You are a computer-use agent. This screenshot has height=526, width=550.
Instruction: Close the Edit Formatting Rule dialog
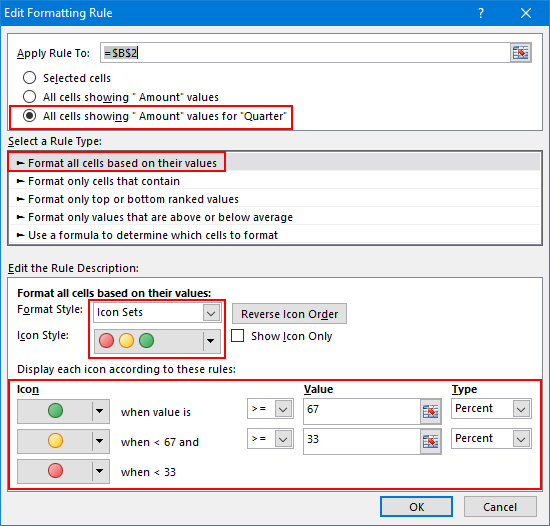[x=526, y=13]
